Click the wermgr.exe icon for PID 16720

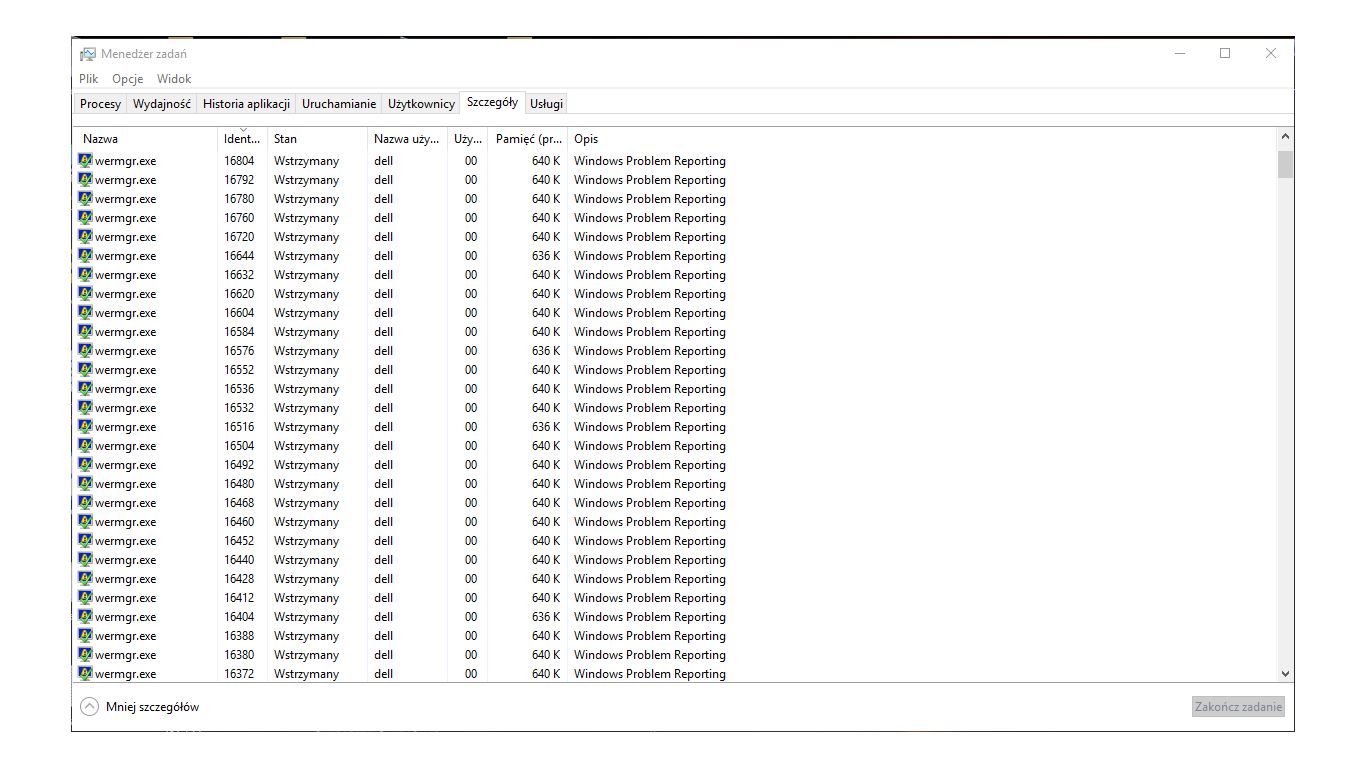85,236
